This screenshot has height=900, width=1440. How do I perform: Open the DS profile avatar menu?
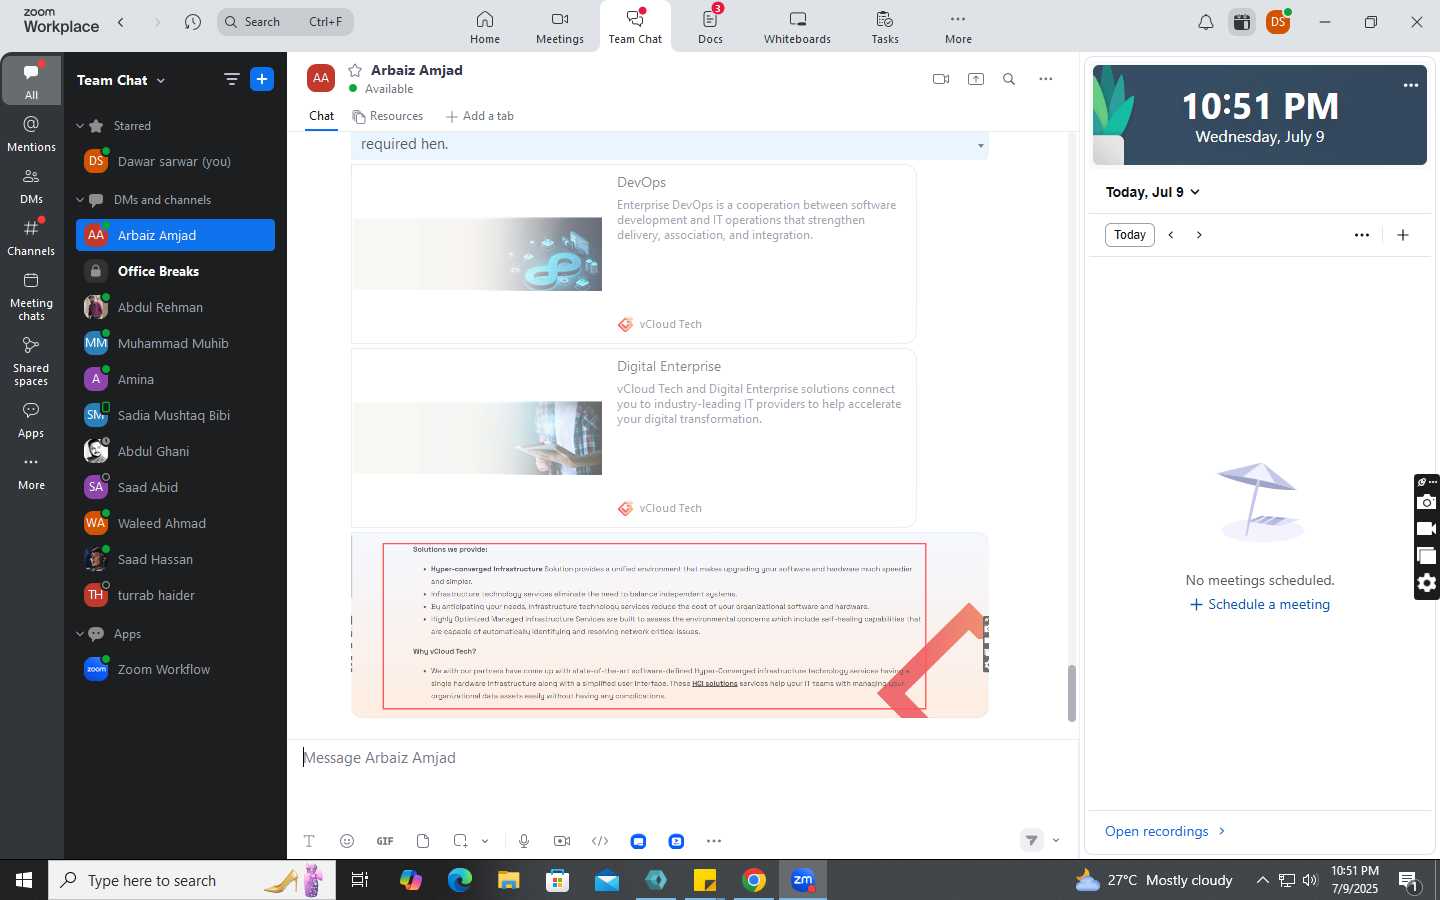tap(1278, 22)
